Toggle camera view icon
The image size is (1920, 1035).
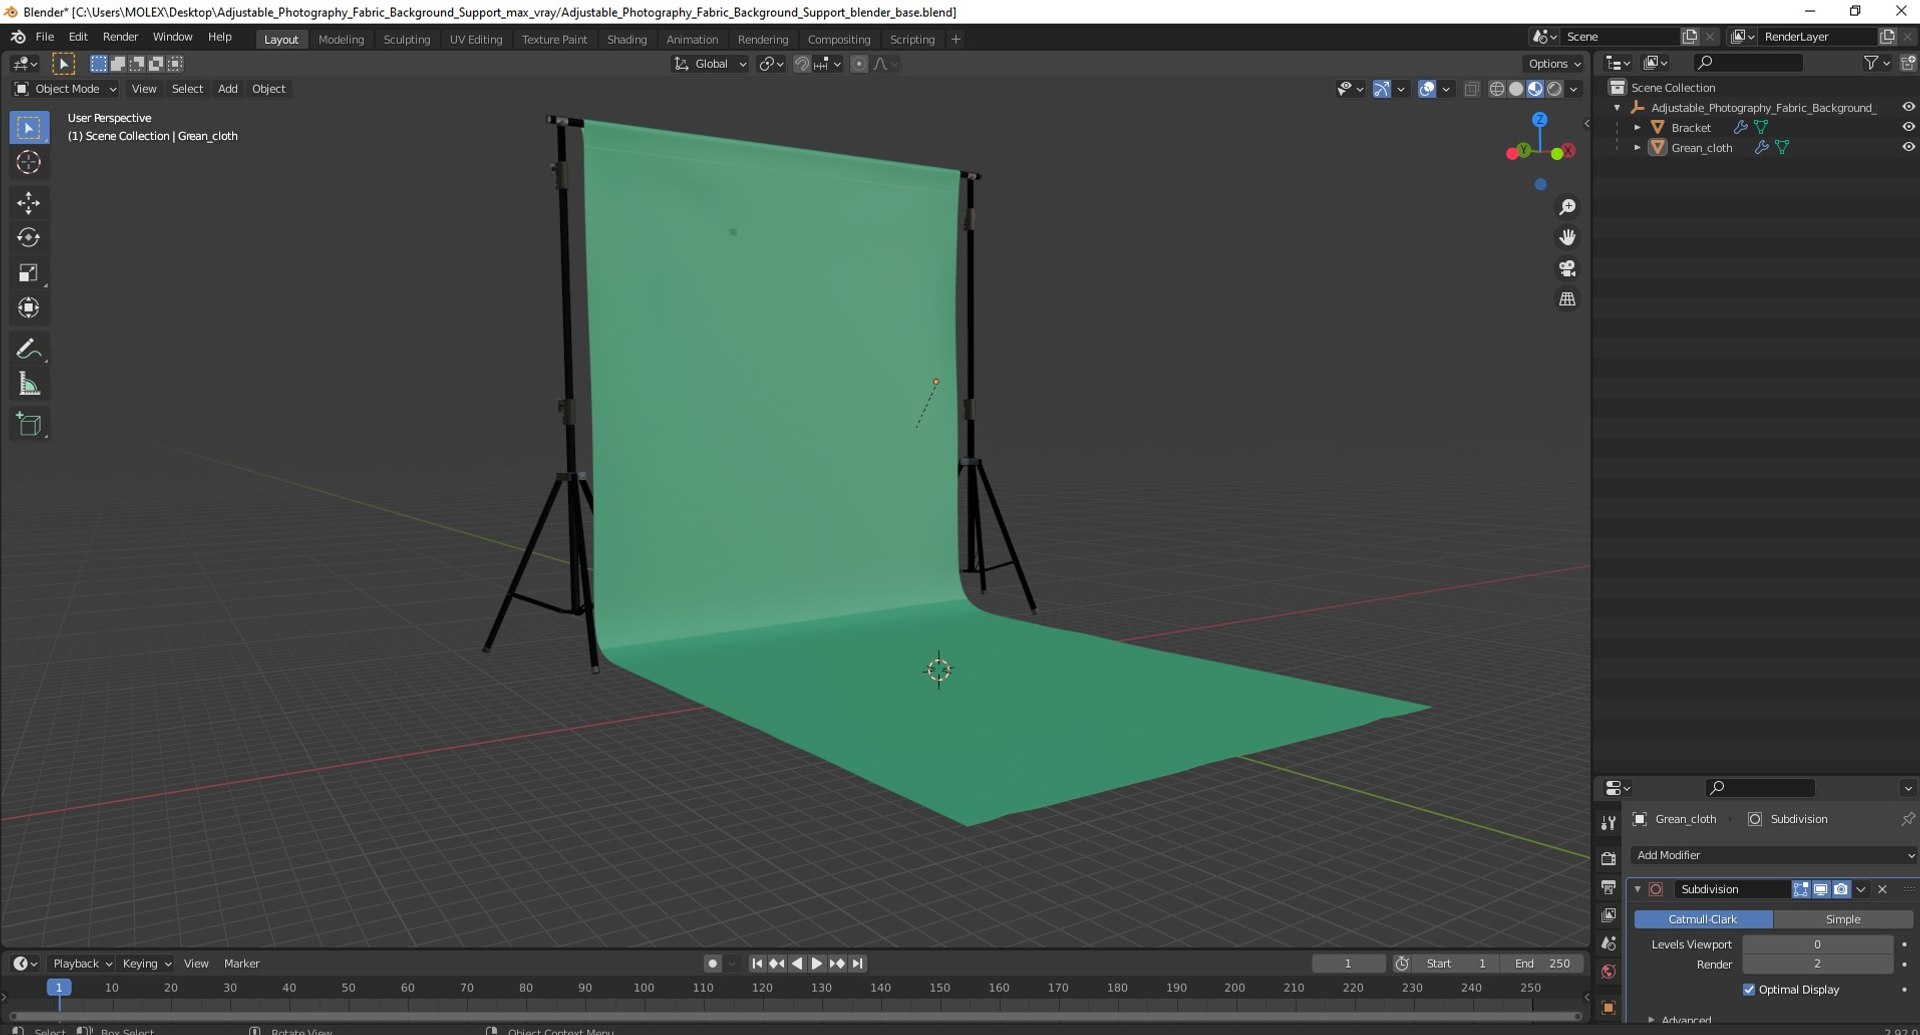point(1567,269)
